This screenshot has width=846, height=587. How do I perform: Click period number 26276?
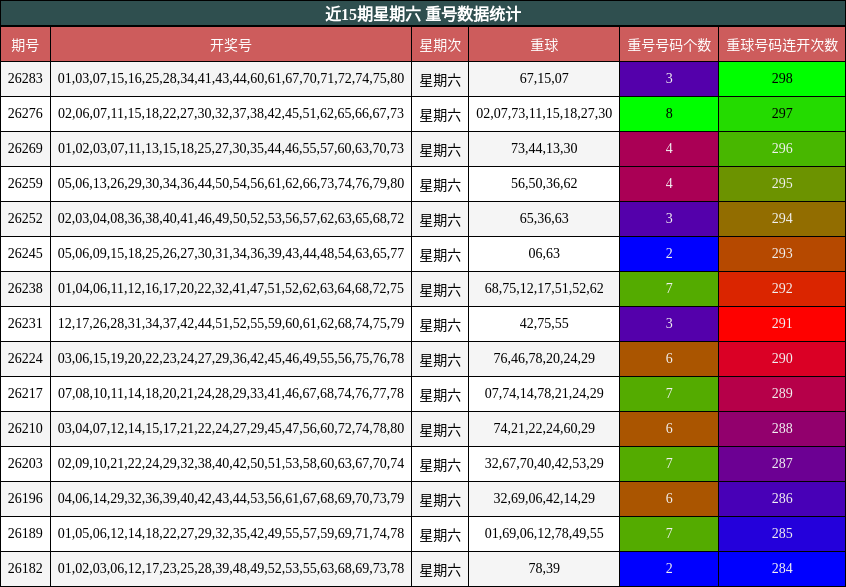click(25, 114)
